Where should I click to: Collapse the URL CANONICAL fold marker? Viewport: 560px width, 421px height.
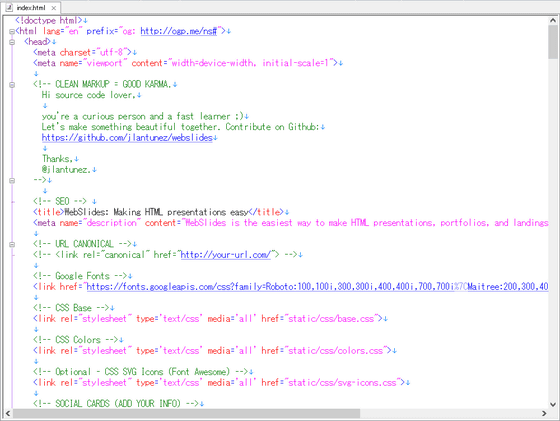[12, 245]
